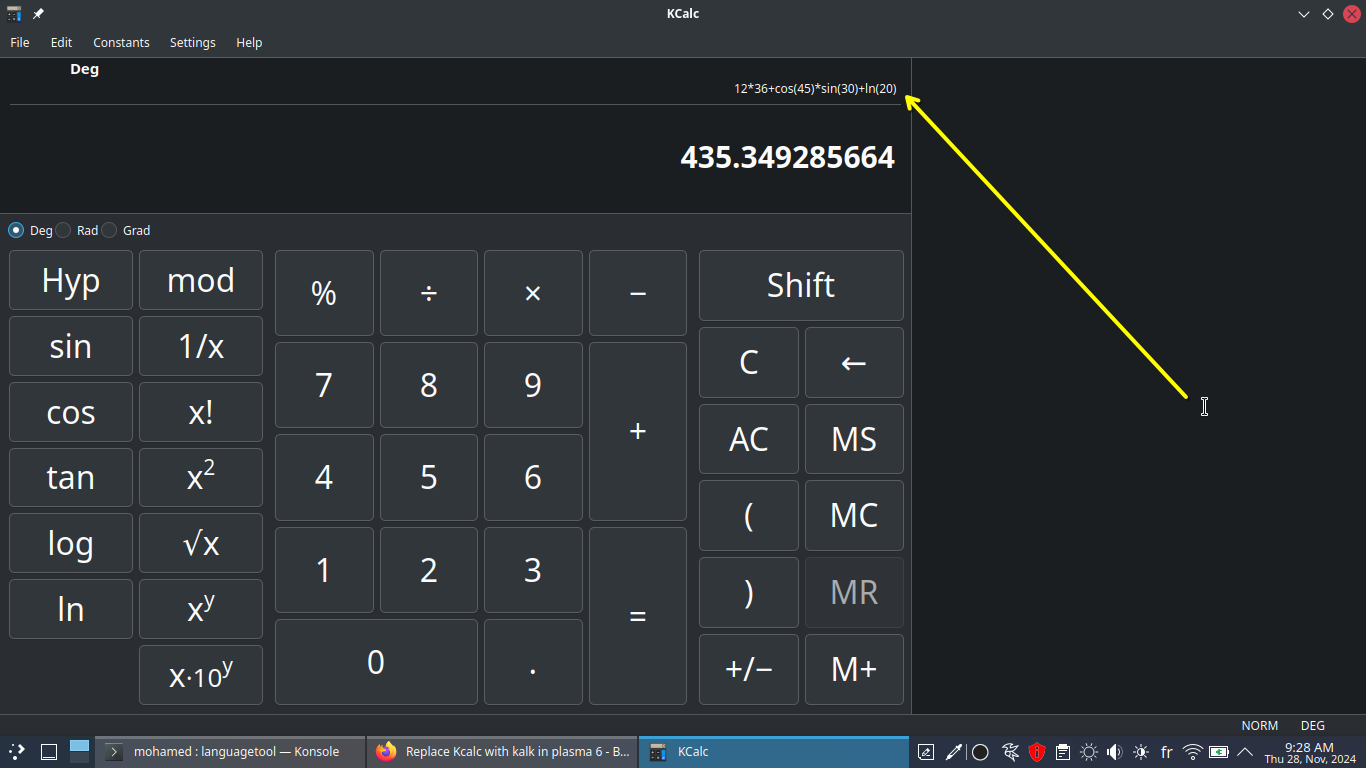
Task: Click the x! factorial button
Action: [x=201, y=412]
